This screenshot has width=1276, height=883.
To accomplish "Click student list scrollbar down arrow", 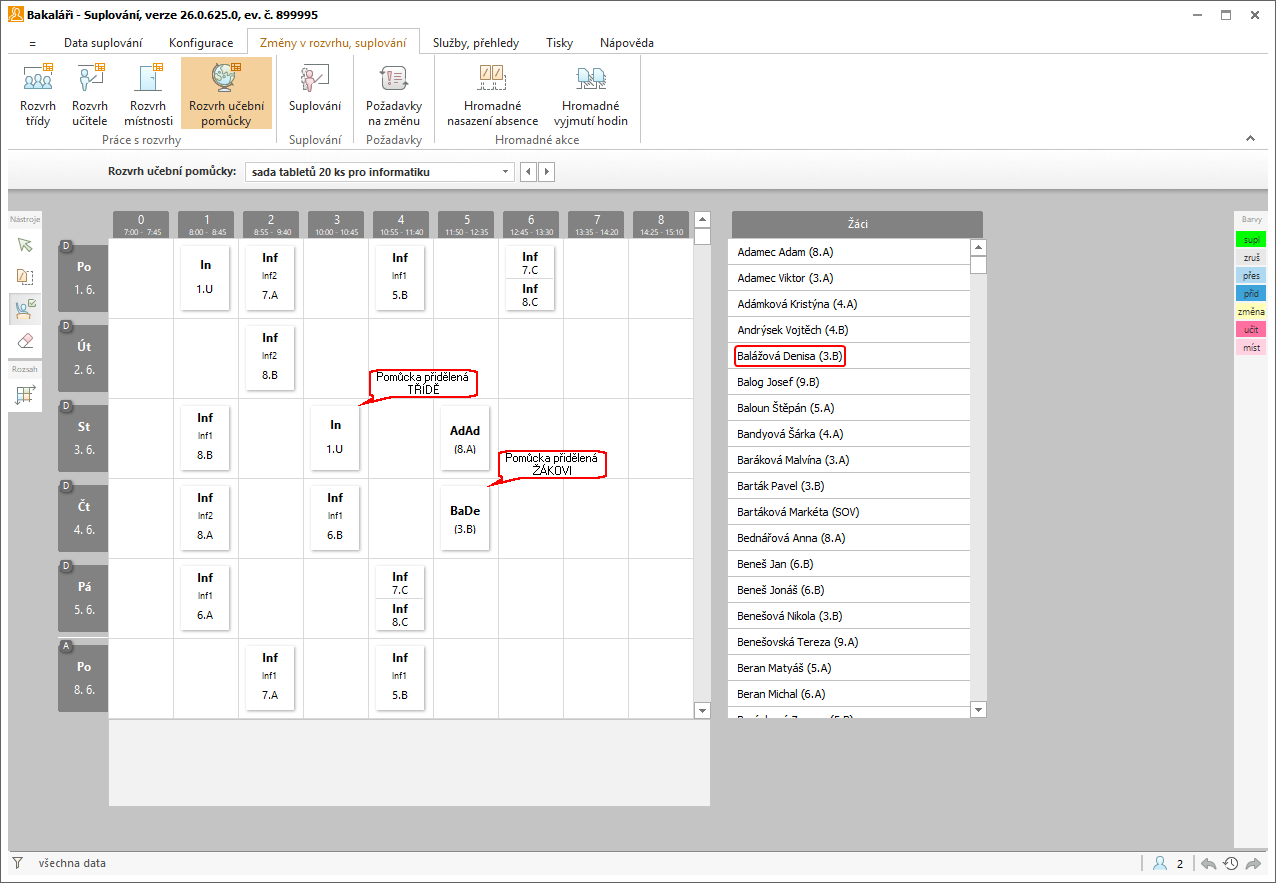I will (x=978, y=709).
